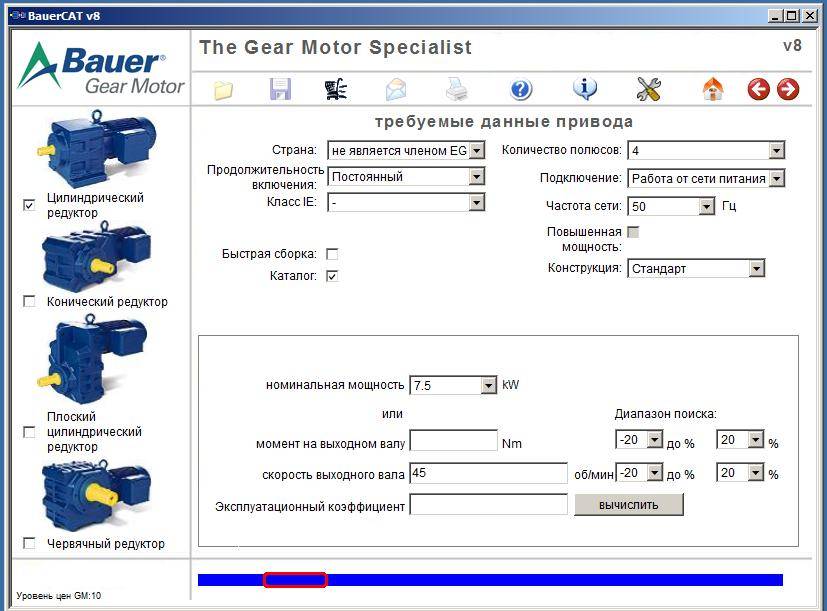The image size is (827, 611).
Task: Open speed upper range 20 dropdown
Action: point(740,472)
